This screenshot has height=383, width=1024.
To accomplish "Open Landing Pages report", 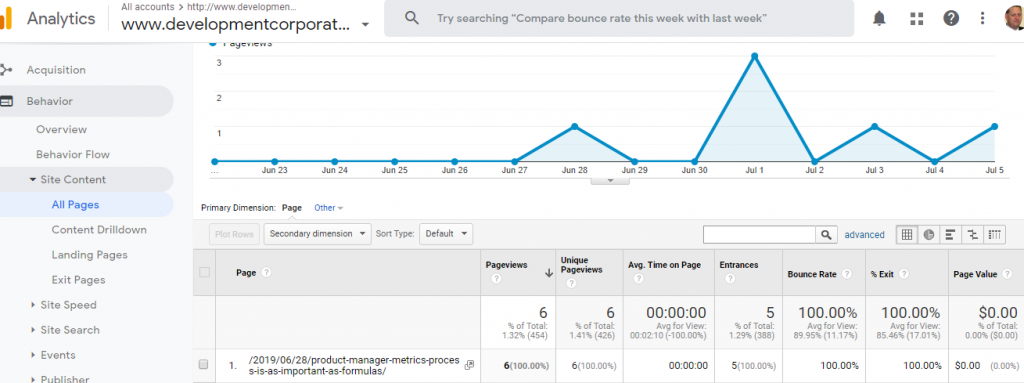I will click(x=89, y=255).
